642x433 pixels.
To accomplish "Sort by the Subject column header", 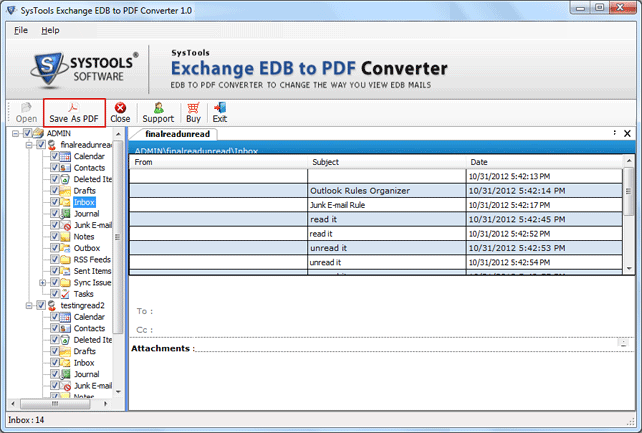I will tap(387, 162).
